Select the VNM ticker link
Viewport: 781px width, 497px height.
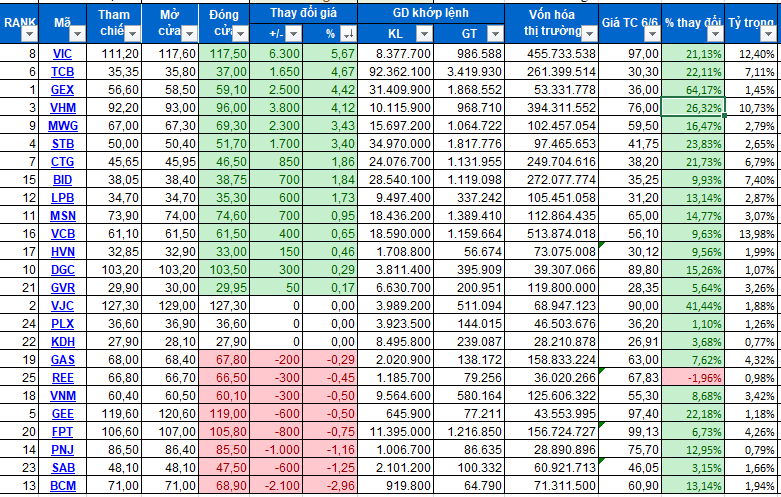tap(62, 396)
